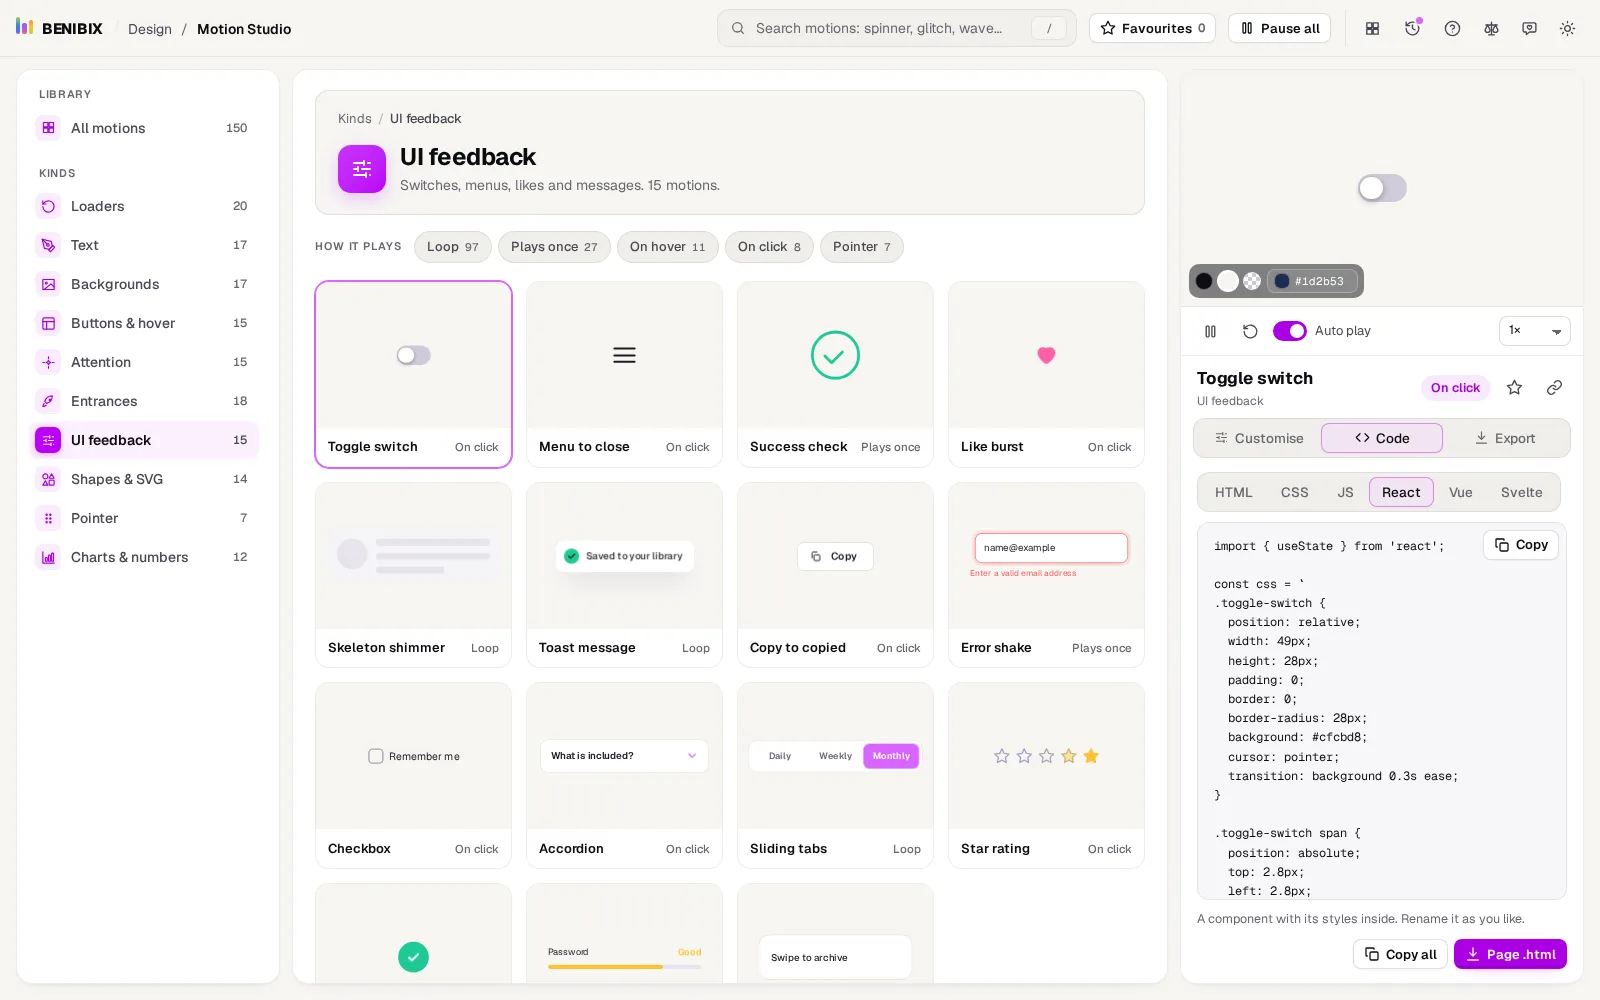Click the Entrances rocket icon
Screen dimensions: 1600x1000
pos(48,401)
